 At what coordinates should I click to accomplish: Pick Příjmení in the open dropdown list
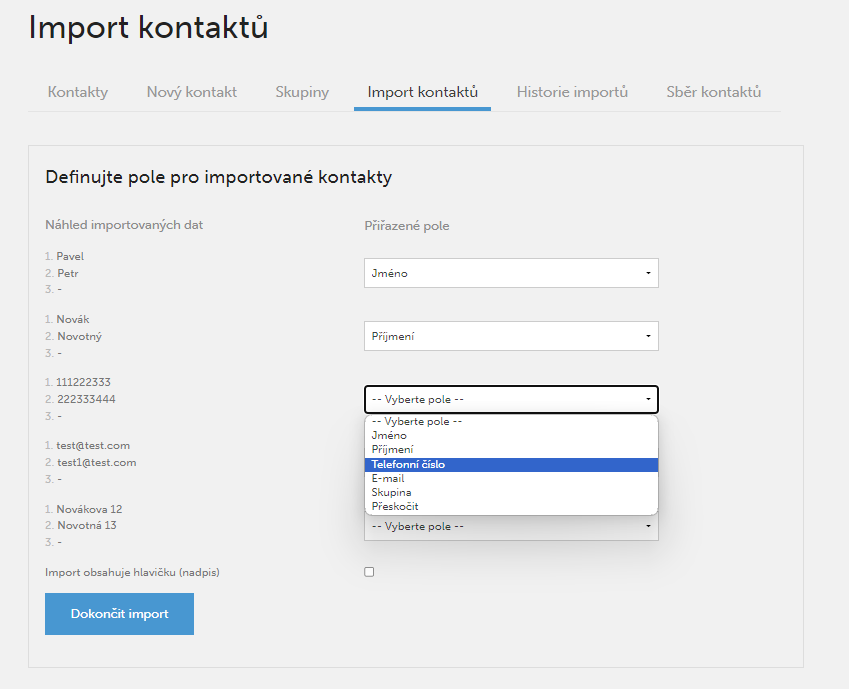tap(511, 450)
